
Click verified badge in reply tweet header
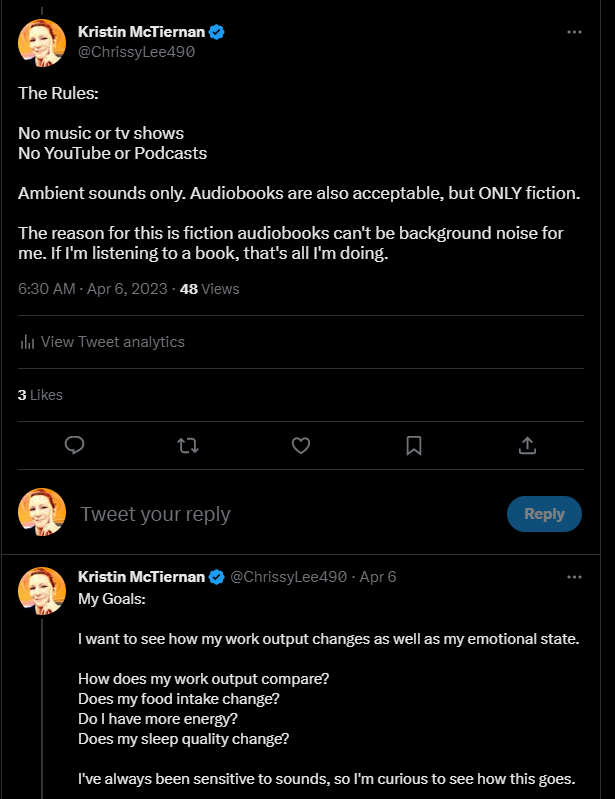pyautogui.click(x=217, y=577)
